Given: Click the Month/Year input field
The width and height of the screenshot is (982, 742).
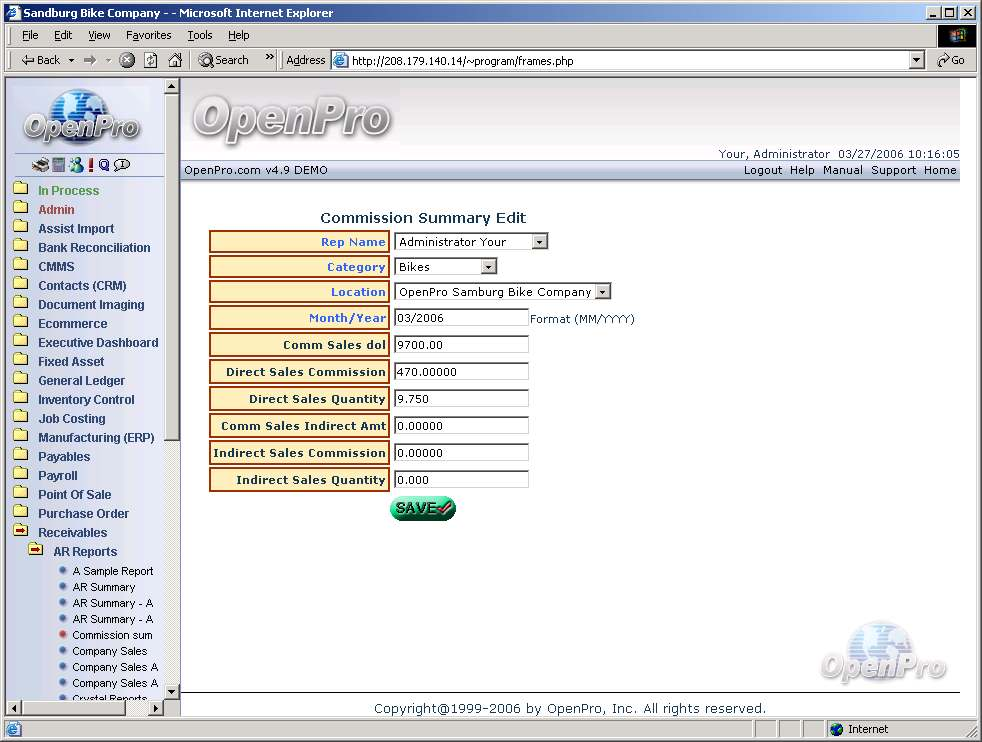Looking at the screenshot, I should [x=461, y=318].
